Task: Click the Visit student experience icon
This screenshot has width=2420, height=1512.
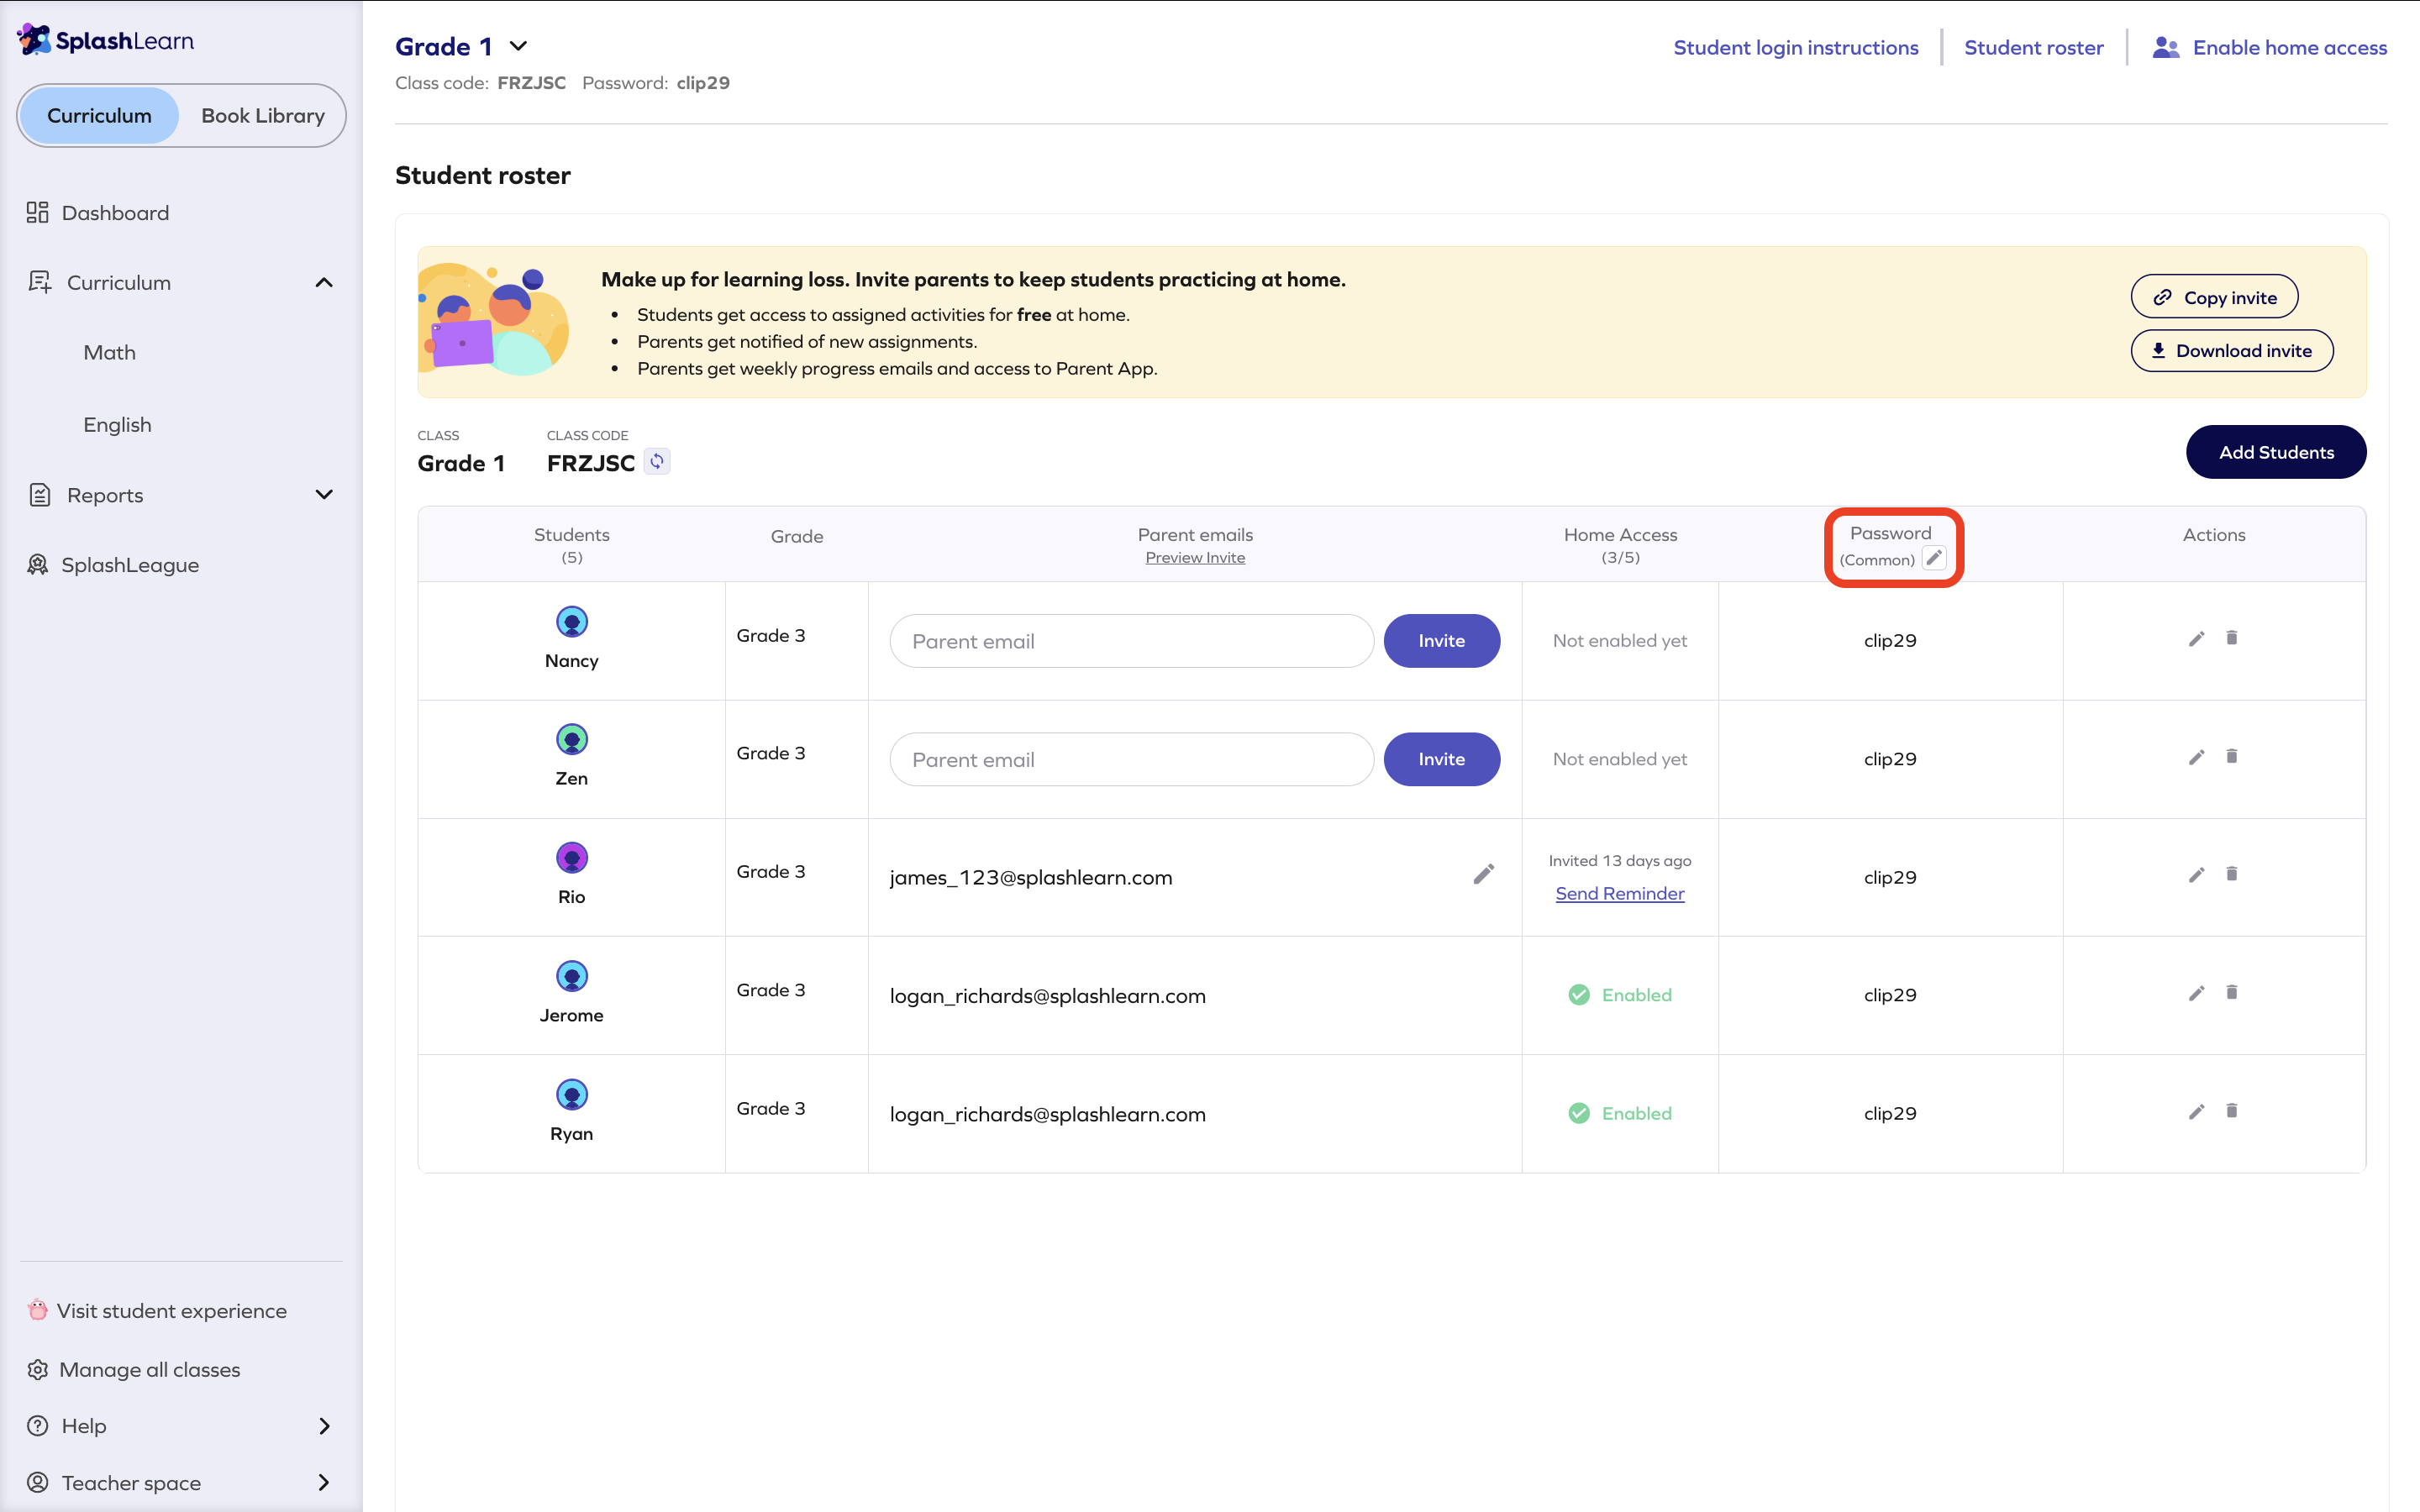Action: click(x=38, y=1310)
